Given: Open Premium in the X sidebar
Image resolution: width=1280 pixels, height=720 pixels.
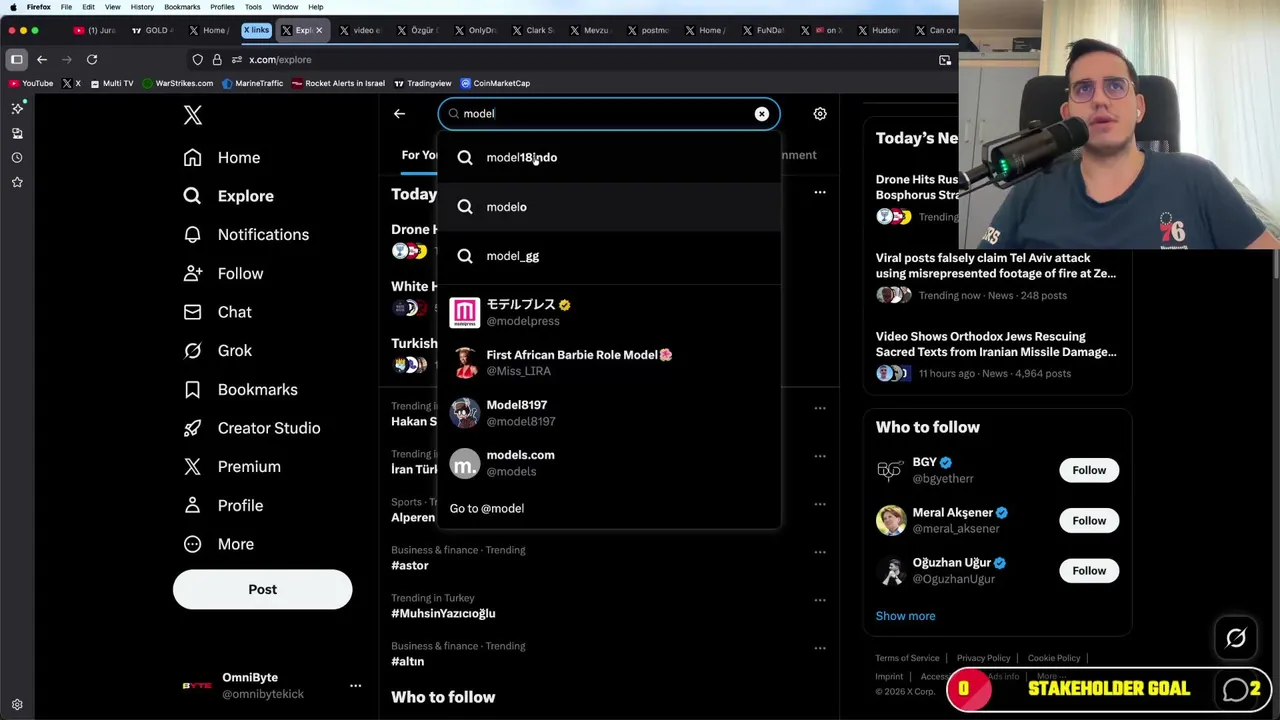Looking at the screenshot, I should (x=232, y=467).
